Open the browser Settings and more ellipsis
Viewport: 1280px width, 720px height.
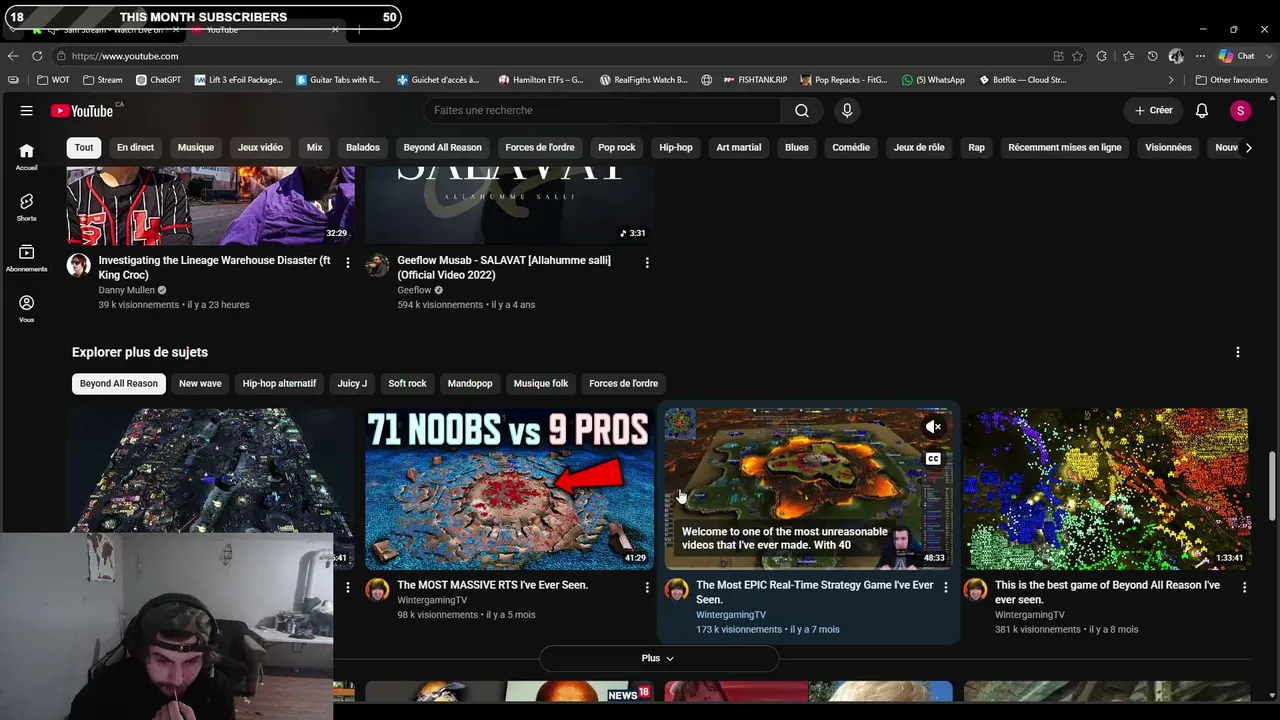(1200, 56)
